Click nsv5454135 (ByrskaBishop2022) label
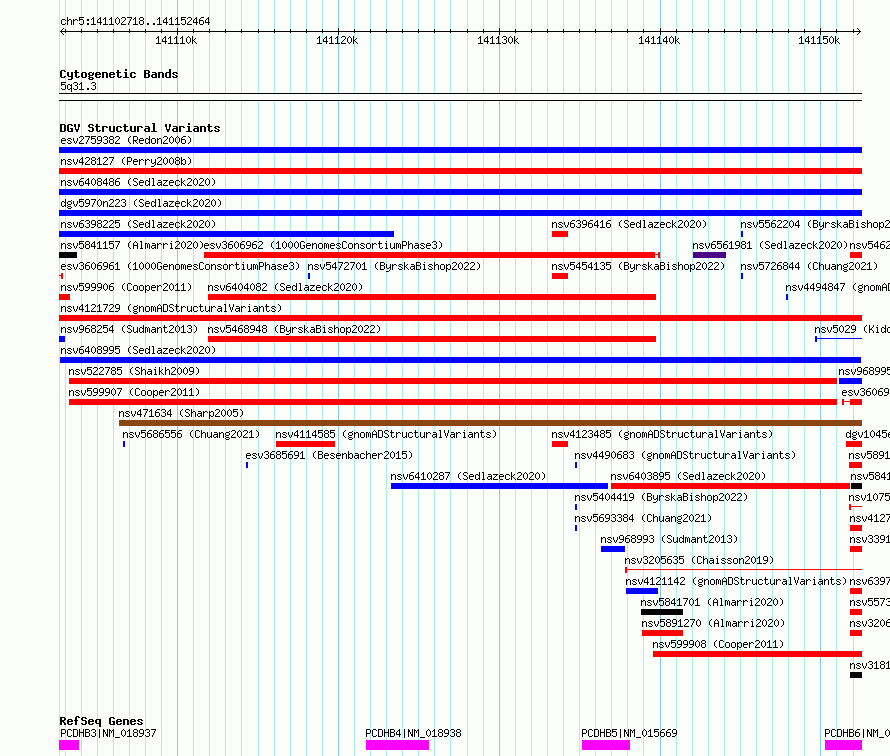 coord(638,266)
